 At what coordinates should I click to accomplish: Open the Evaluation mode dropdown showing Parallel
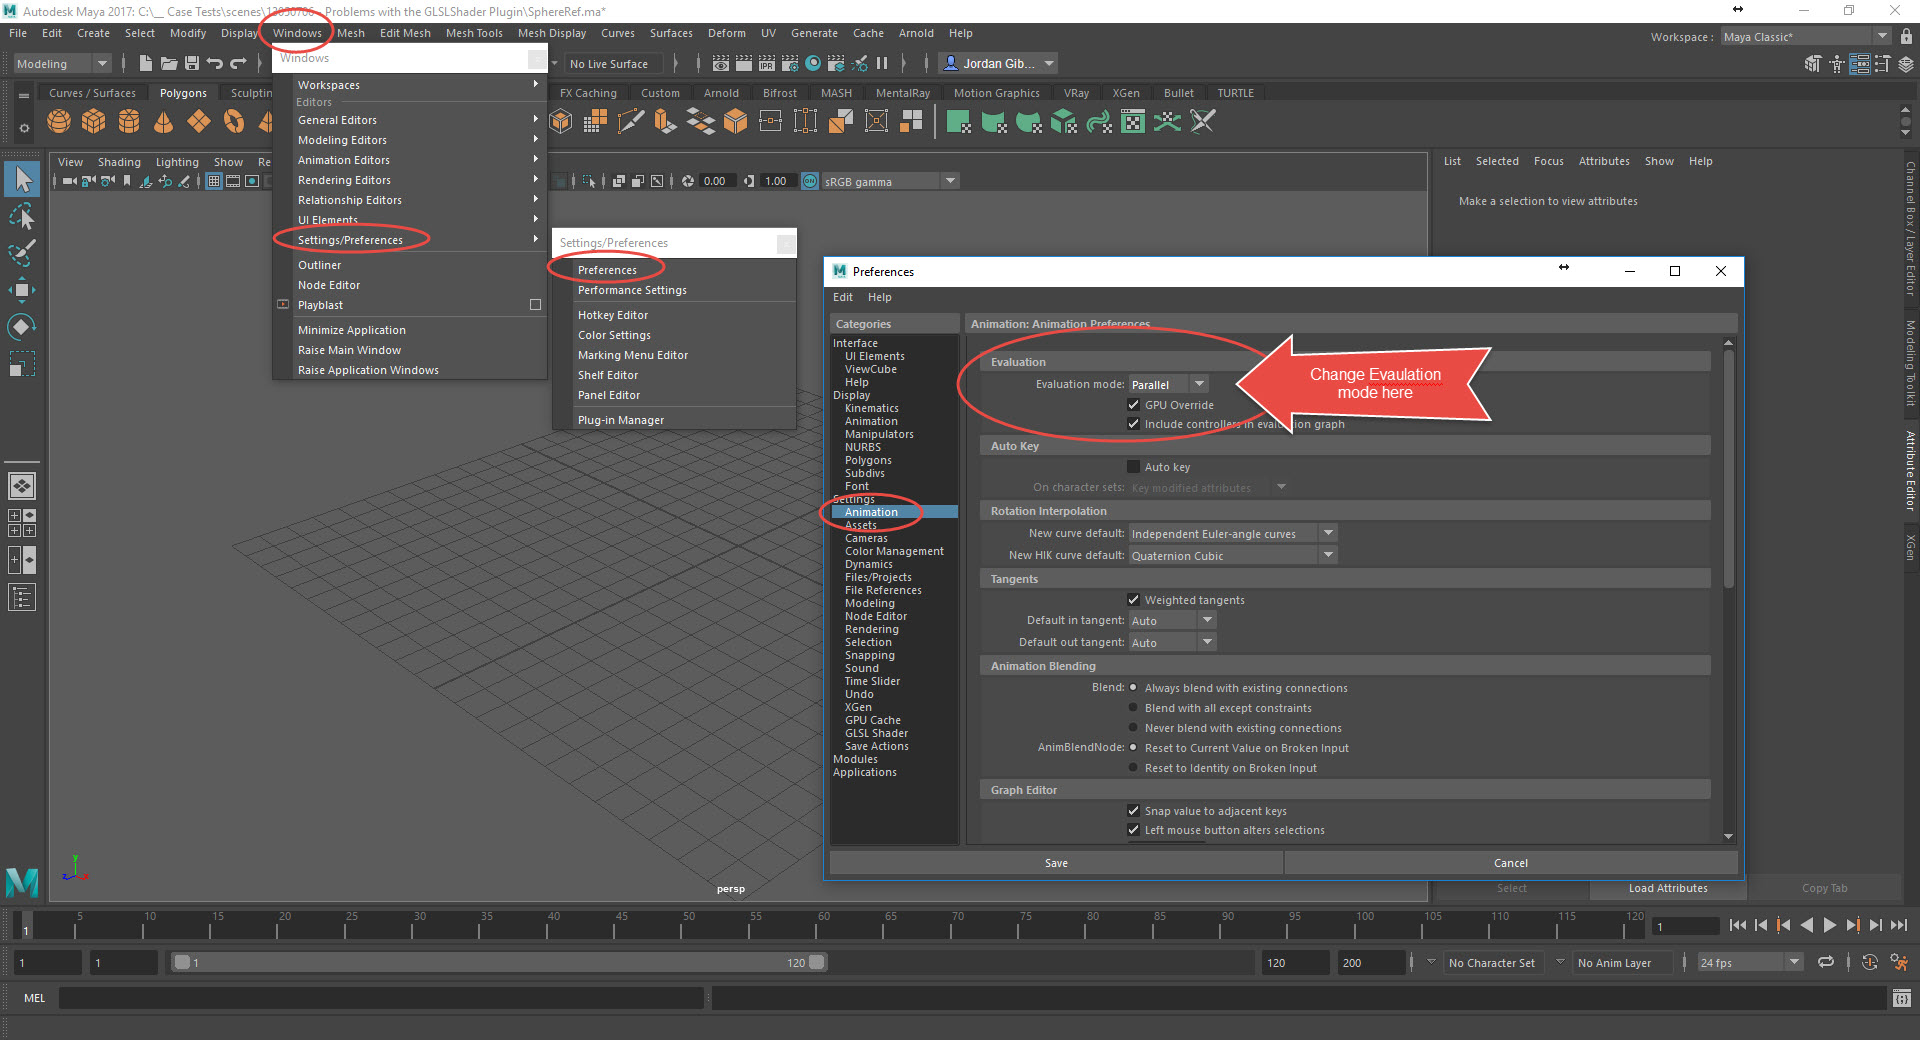click(1199, 383)
